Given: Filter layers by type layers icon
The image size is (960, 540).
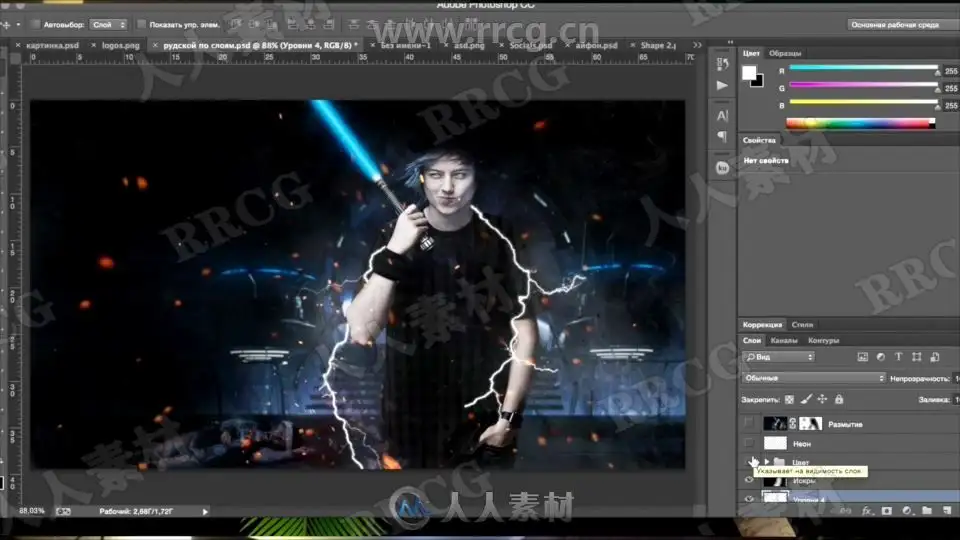Looking at the screenshot, I should [898, 357].
